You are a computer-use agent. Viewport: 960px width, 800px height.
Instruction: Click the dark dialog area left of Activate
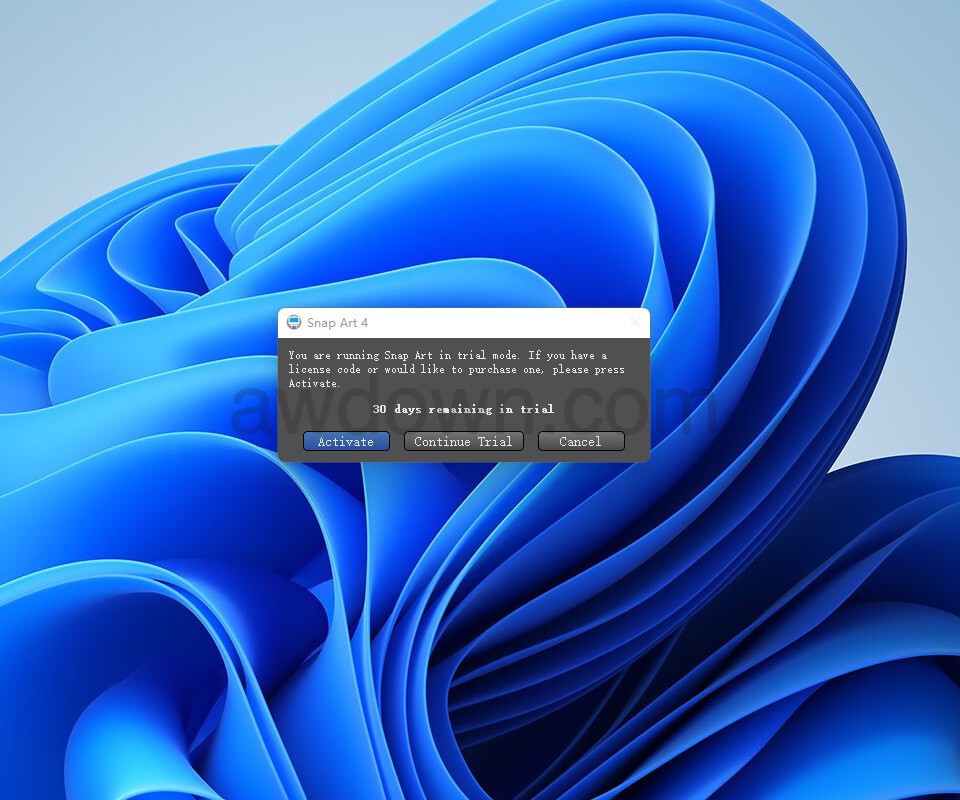tap(290, 441)
